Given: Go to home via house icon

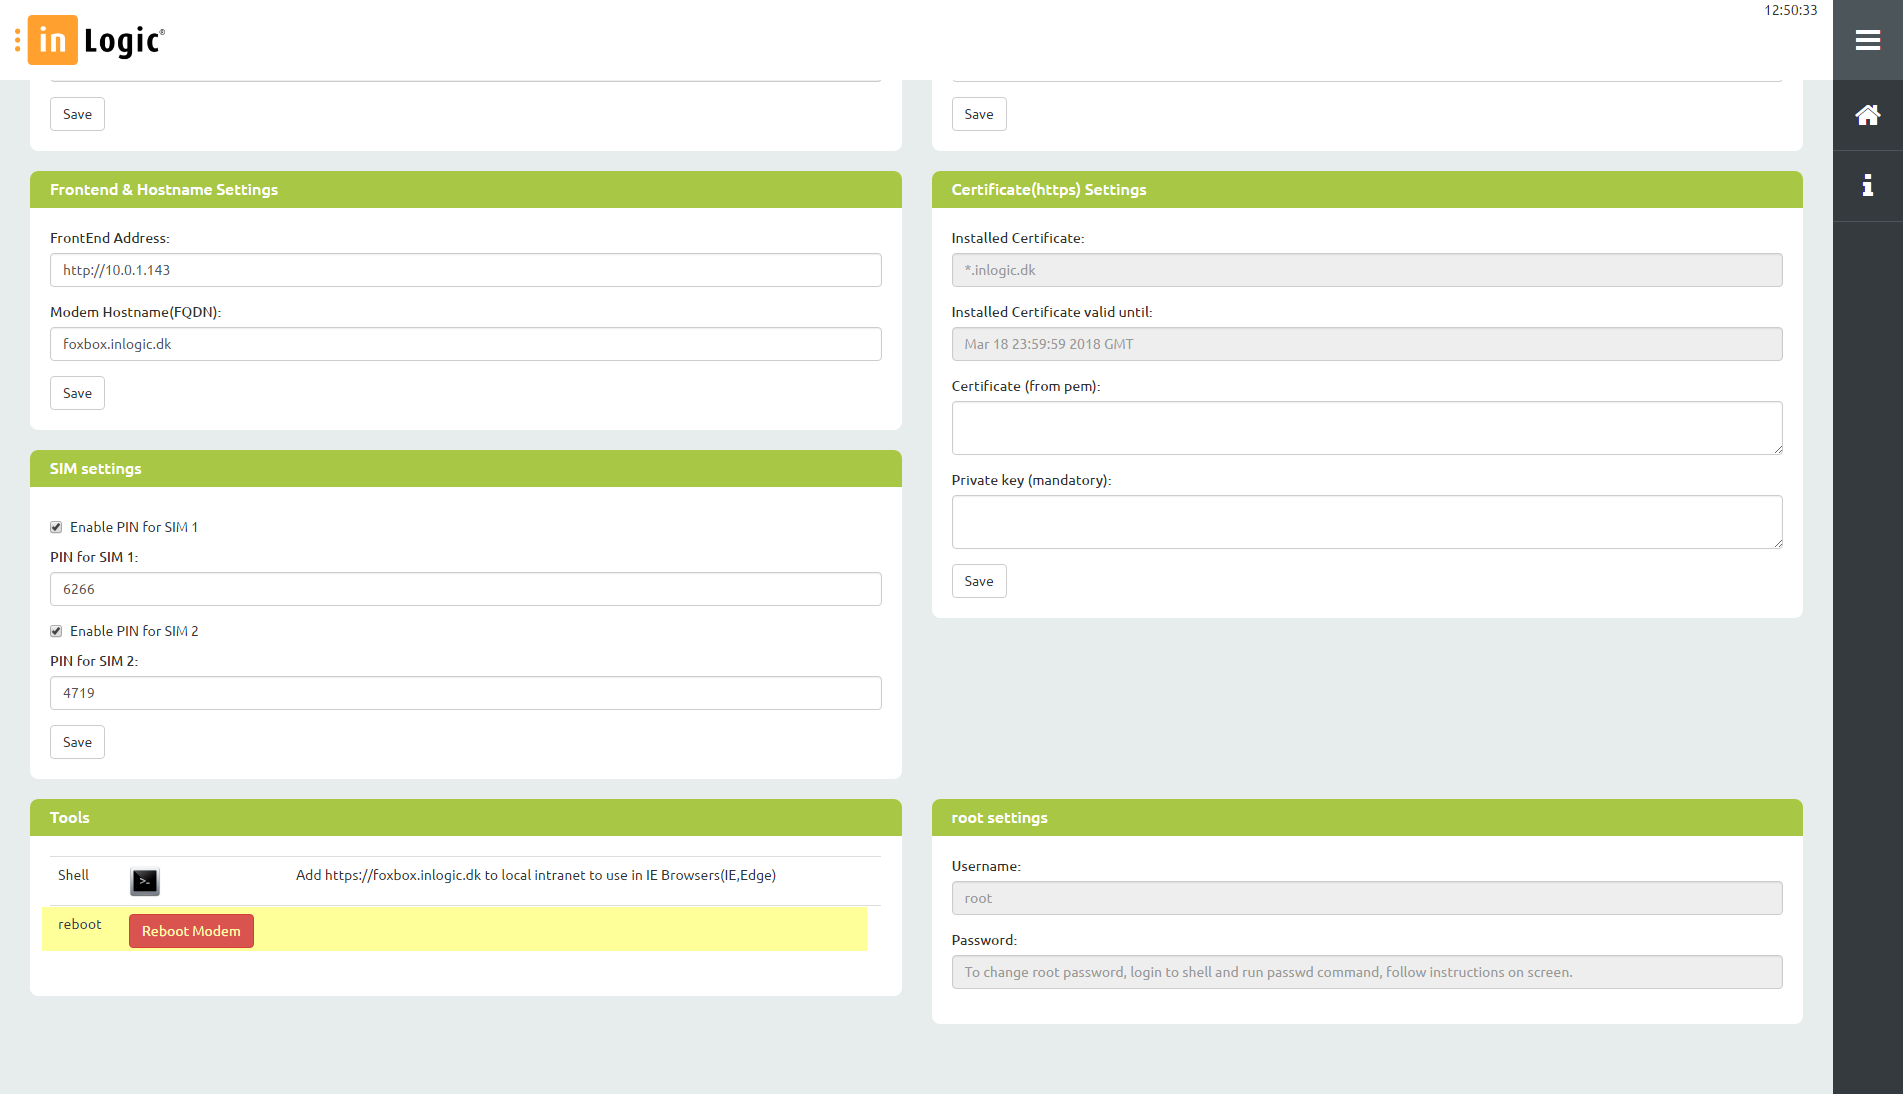Looking at the screenshot, I should coord(1867,115).
